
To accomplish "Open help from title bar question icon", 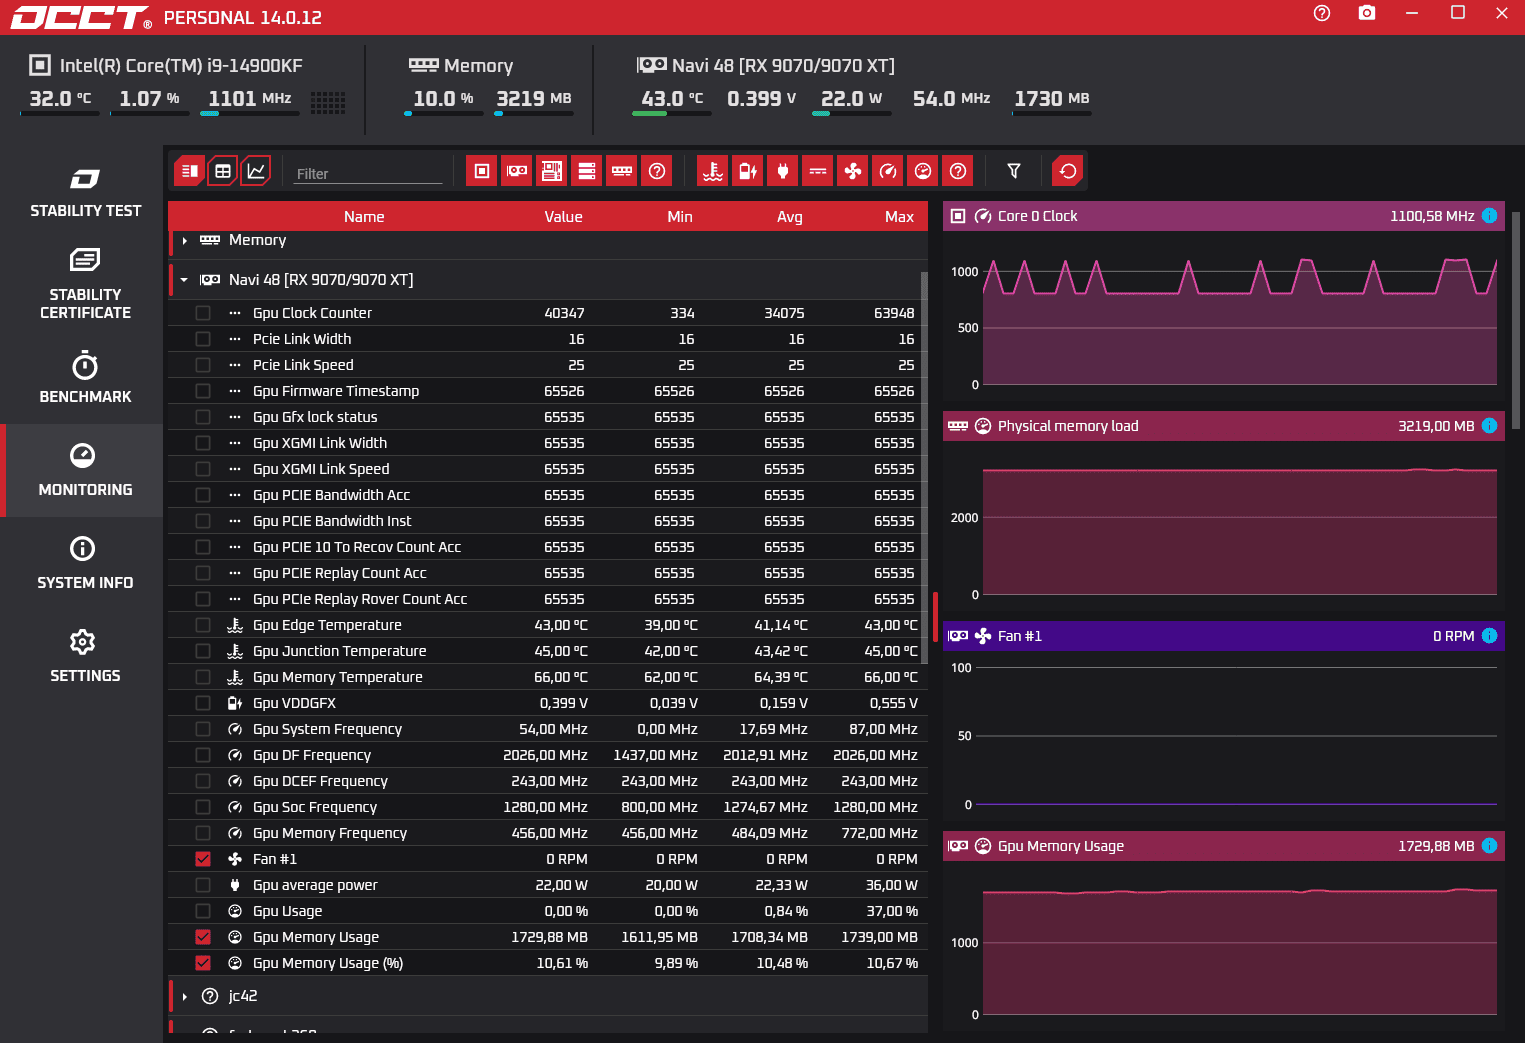I will tap(1322, 13).
